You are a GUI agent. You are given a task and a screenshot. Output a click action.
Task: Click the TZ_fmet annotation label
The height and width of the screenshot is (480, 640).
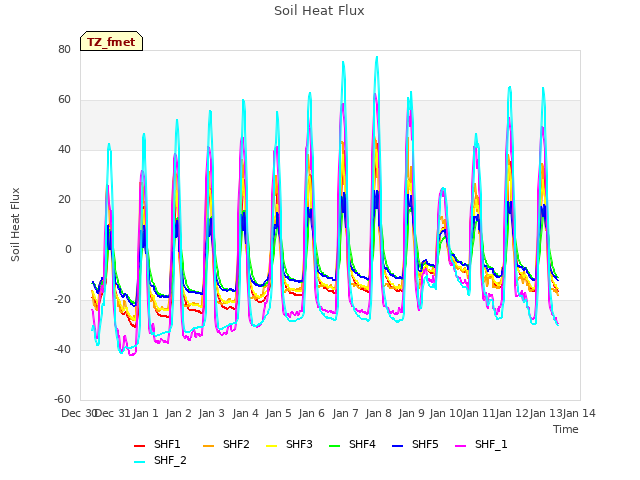[111, 42]
